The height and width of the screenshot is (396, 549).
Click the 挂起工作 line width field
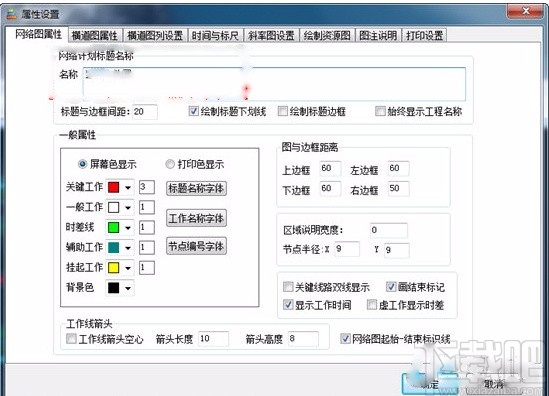click(x=147, y=268)
